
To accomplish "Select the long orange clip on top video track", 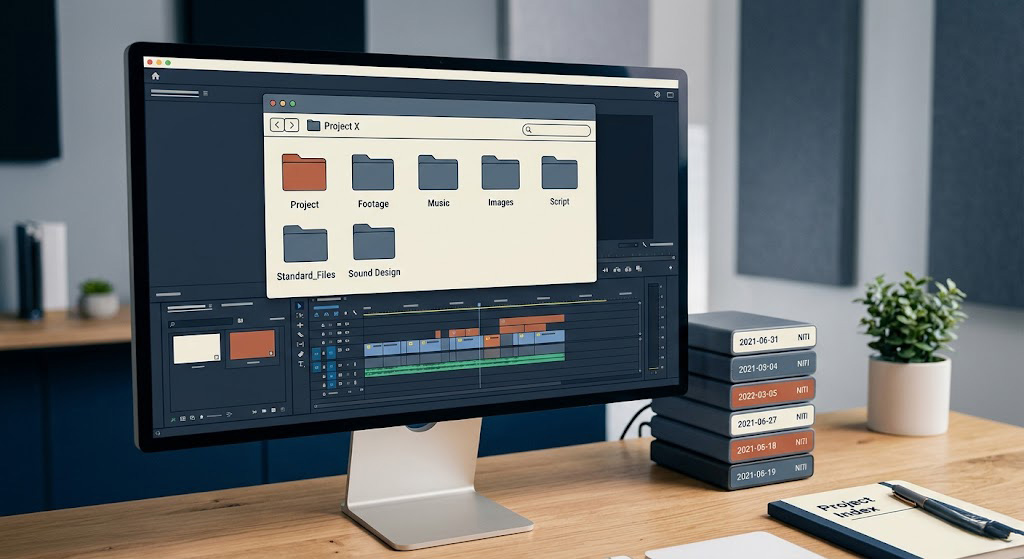I will [532, 320].
